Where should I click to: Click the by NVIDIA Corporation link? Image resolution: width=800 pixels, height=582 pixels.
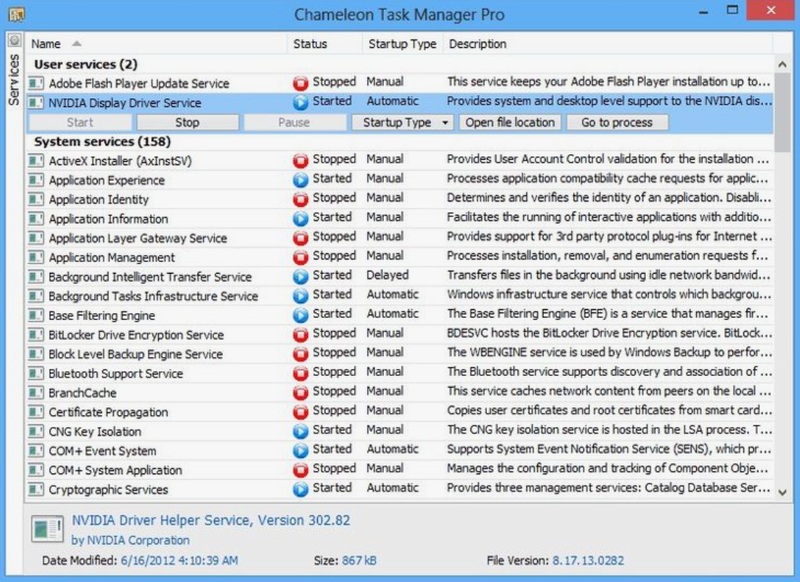click(x=130, y=540)
